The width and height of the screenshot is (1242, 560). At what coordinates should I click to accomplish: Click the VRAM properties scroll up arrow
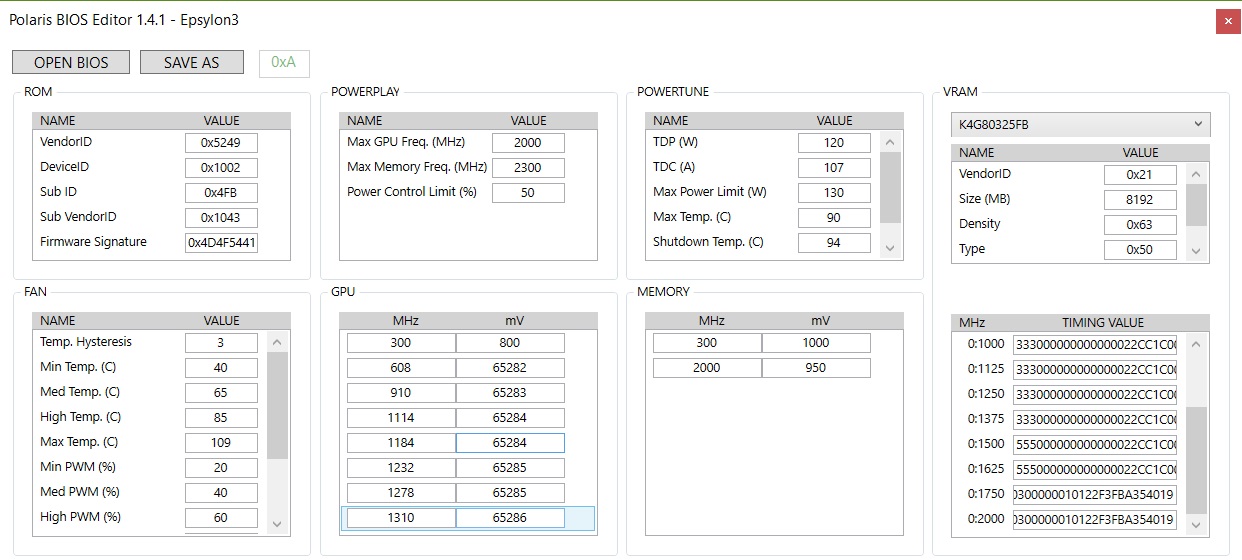click(1196, 173)
